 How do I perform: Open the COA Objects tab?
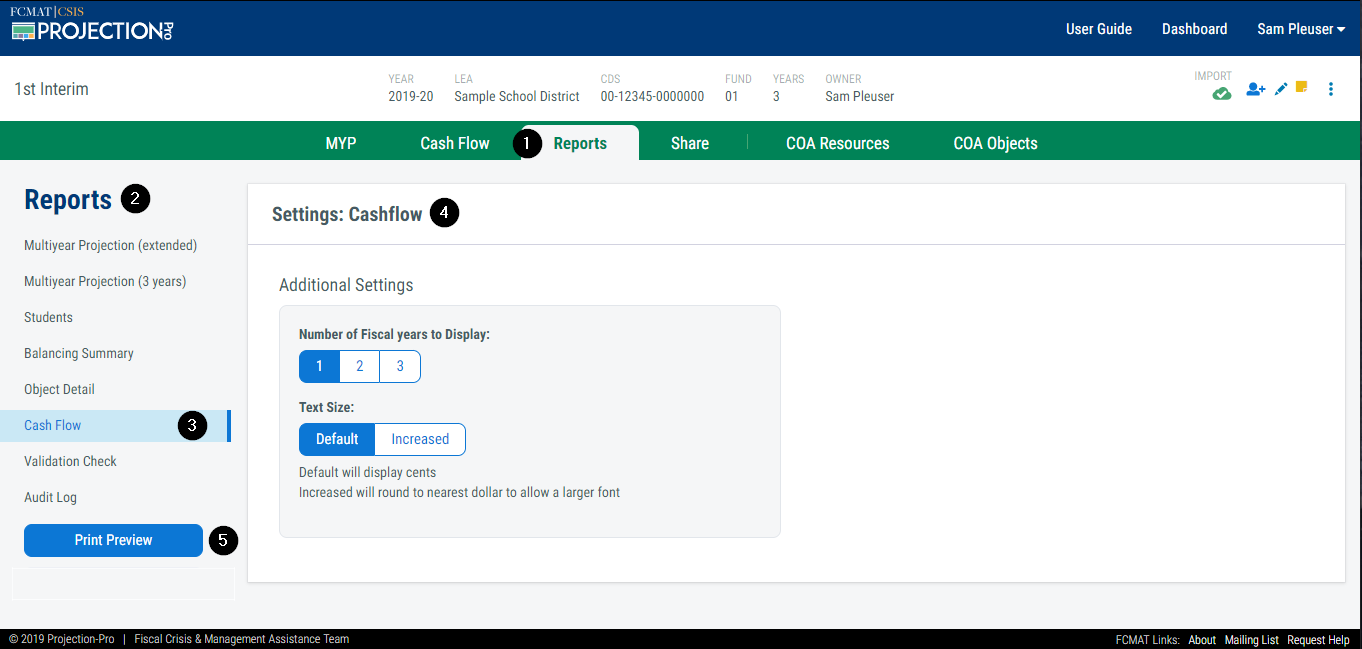[x=995, y=143]
